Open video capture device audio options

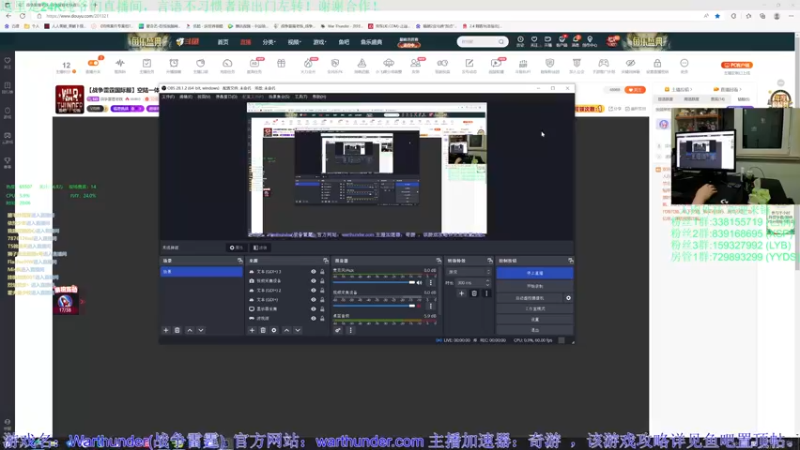431,306
